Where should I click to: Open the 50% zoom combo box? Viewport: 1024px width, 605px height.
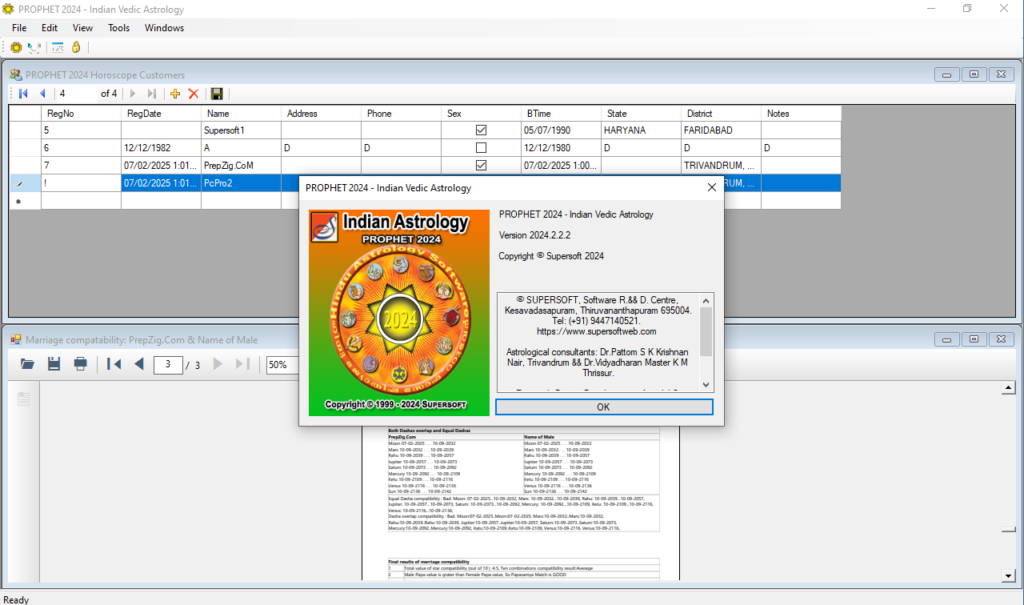click(x=282, y=365)
